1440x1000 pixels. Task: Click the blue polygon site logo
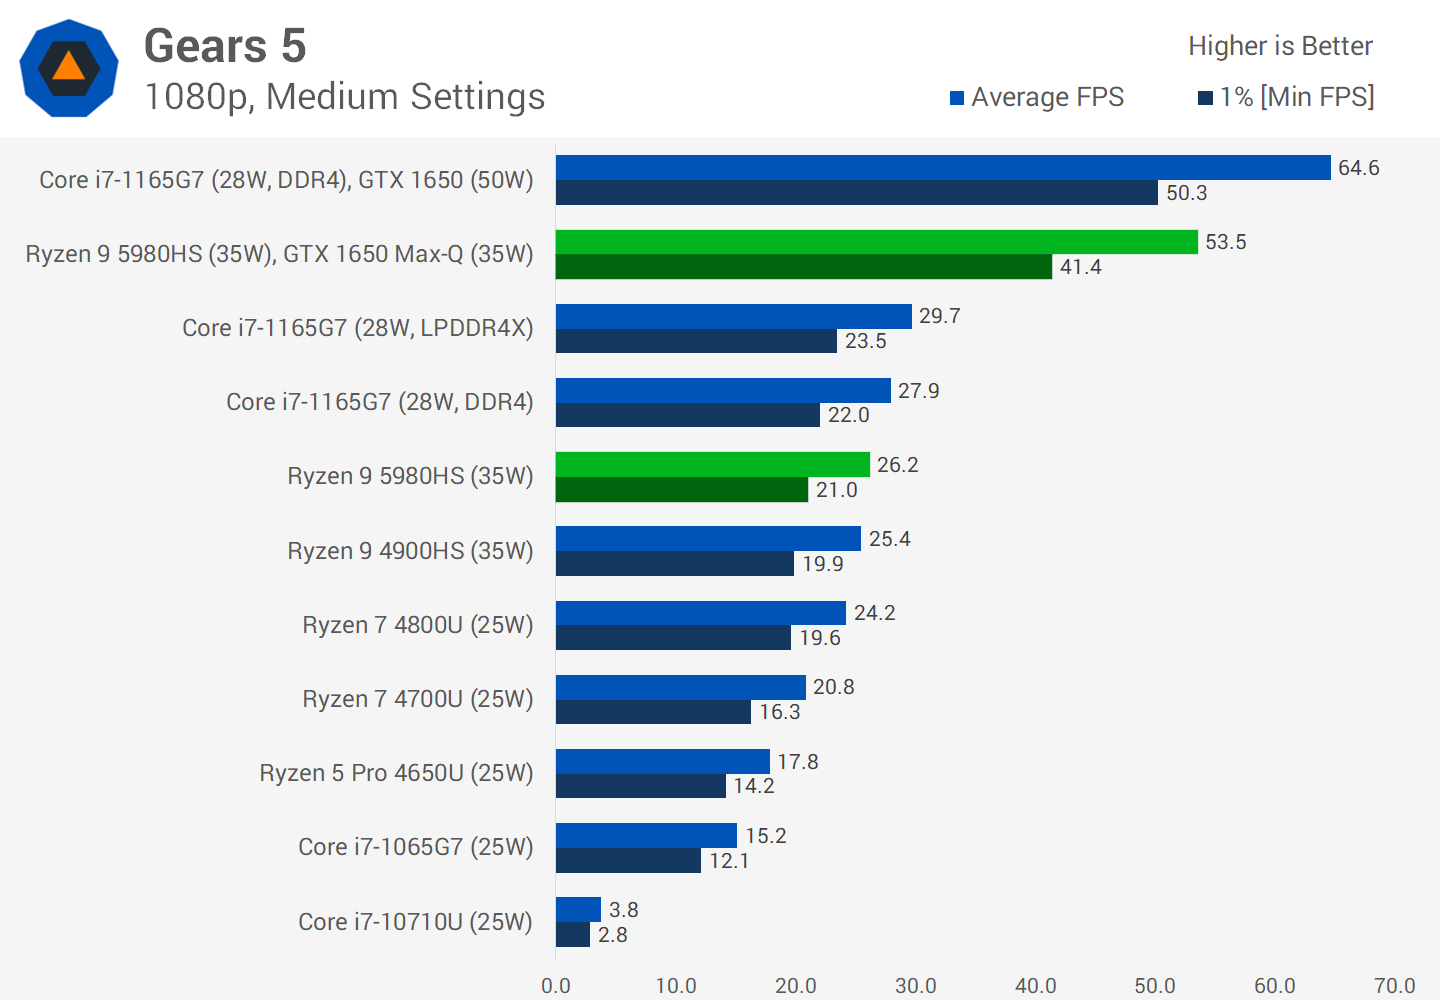click(x=69, y=68)
